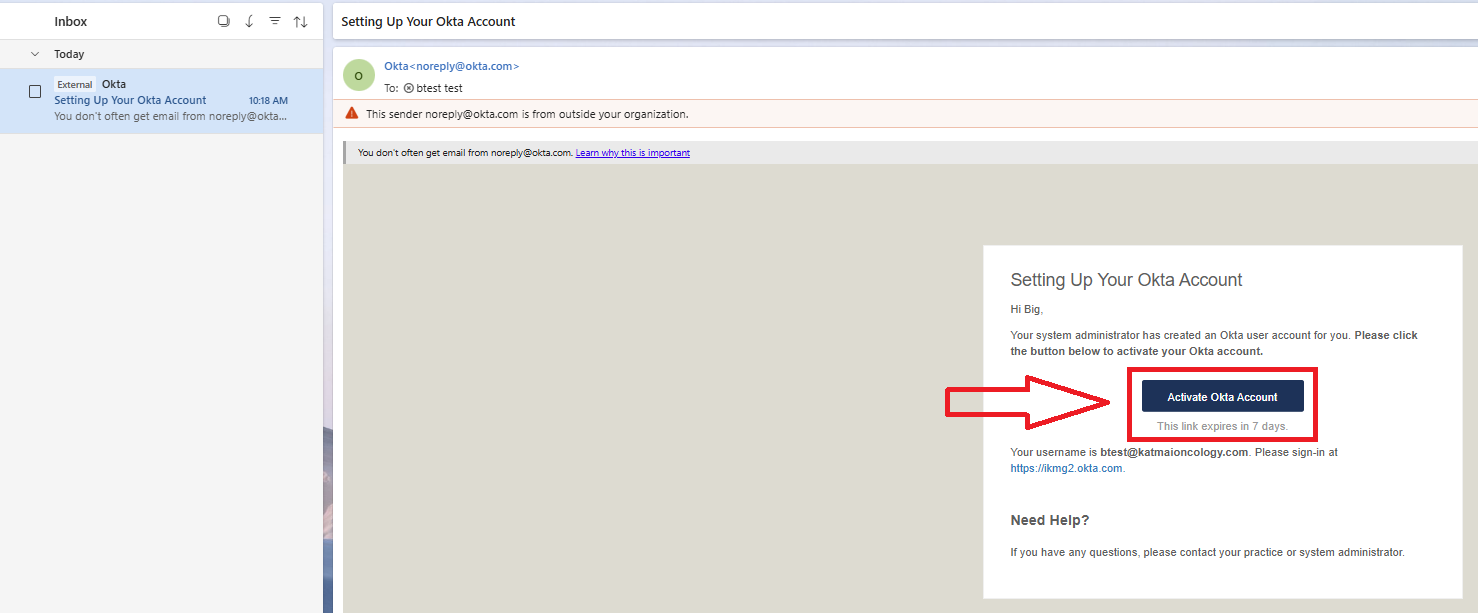Click the email subject header at top of reading pane
The height and width of the screenshot is (613, 1478).
coord(429,21)
